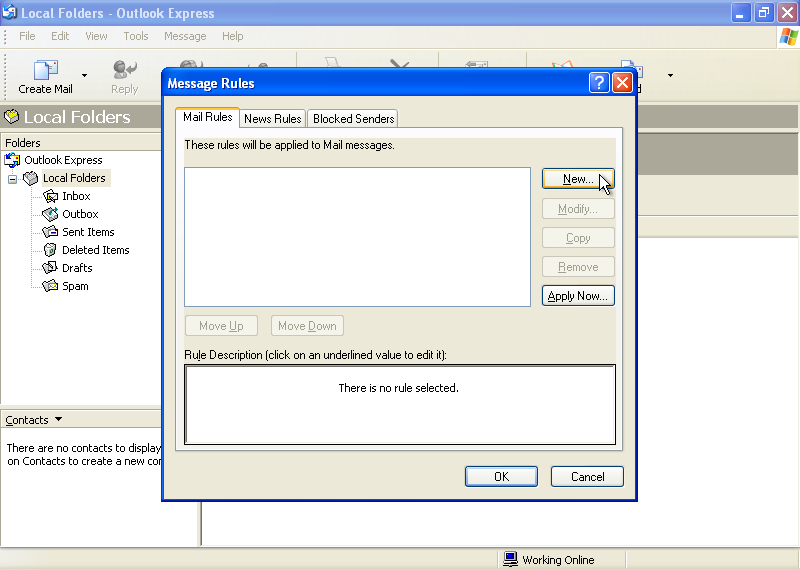Restore down the Outlook Express window
The height and width of the screenshot is (570, 800).
coord(764,13)
